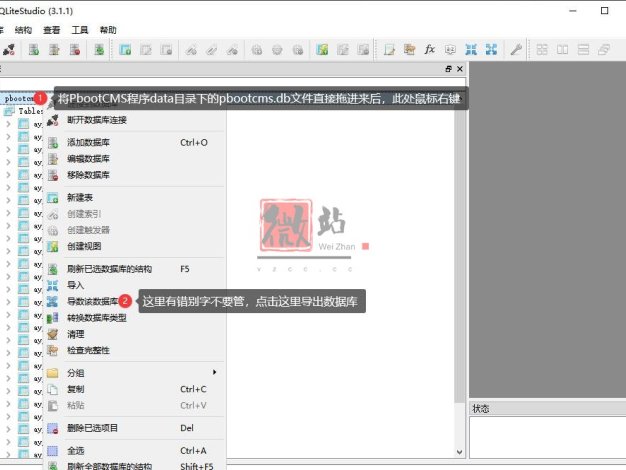
Task: Choose 检查完整性 in context menu
Action: 135,350
